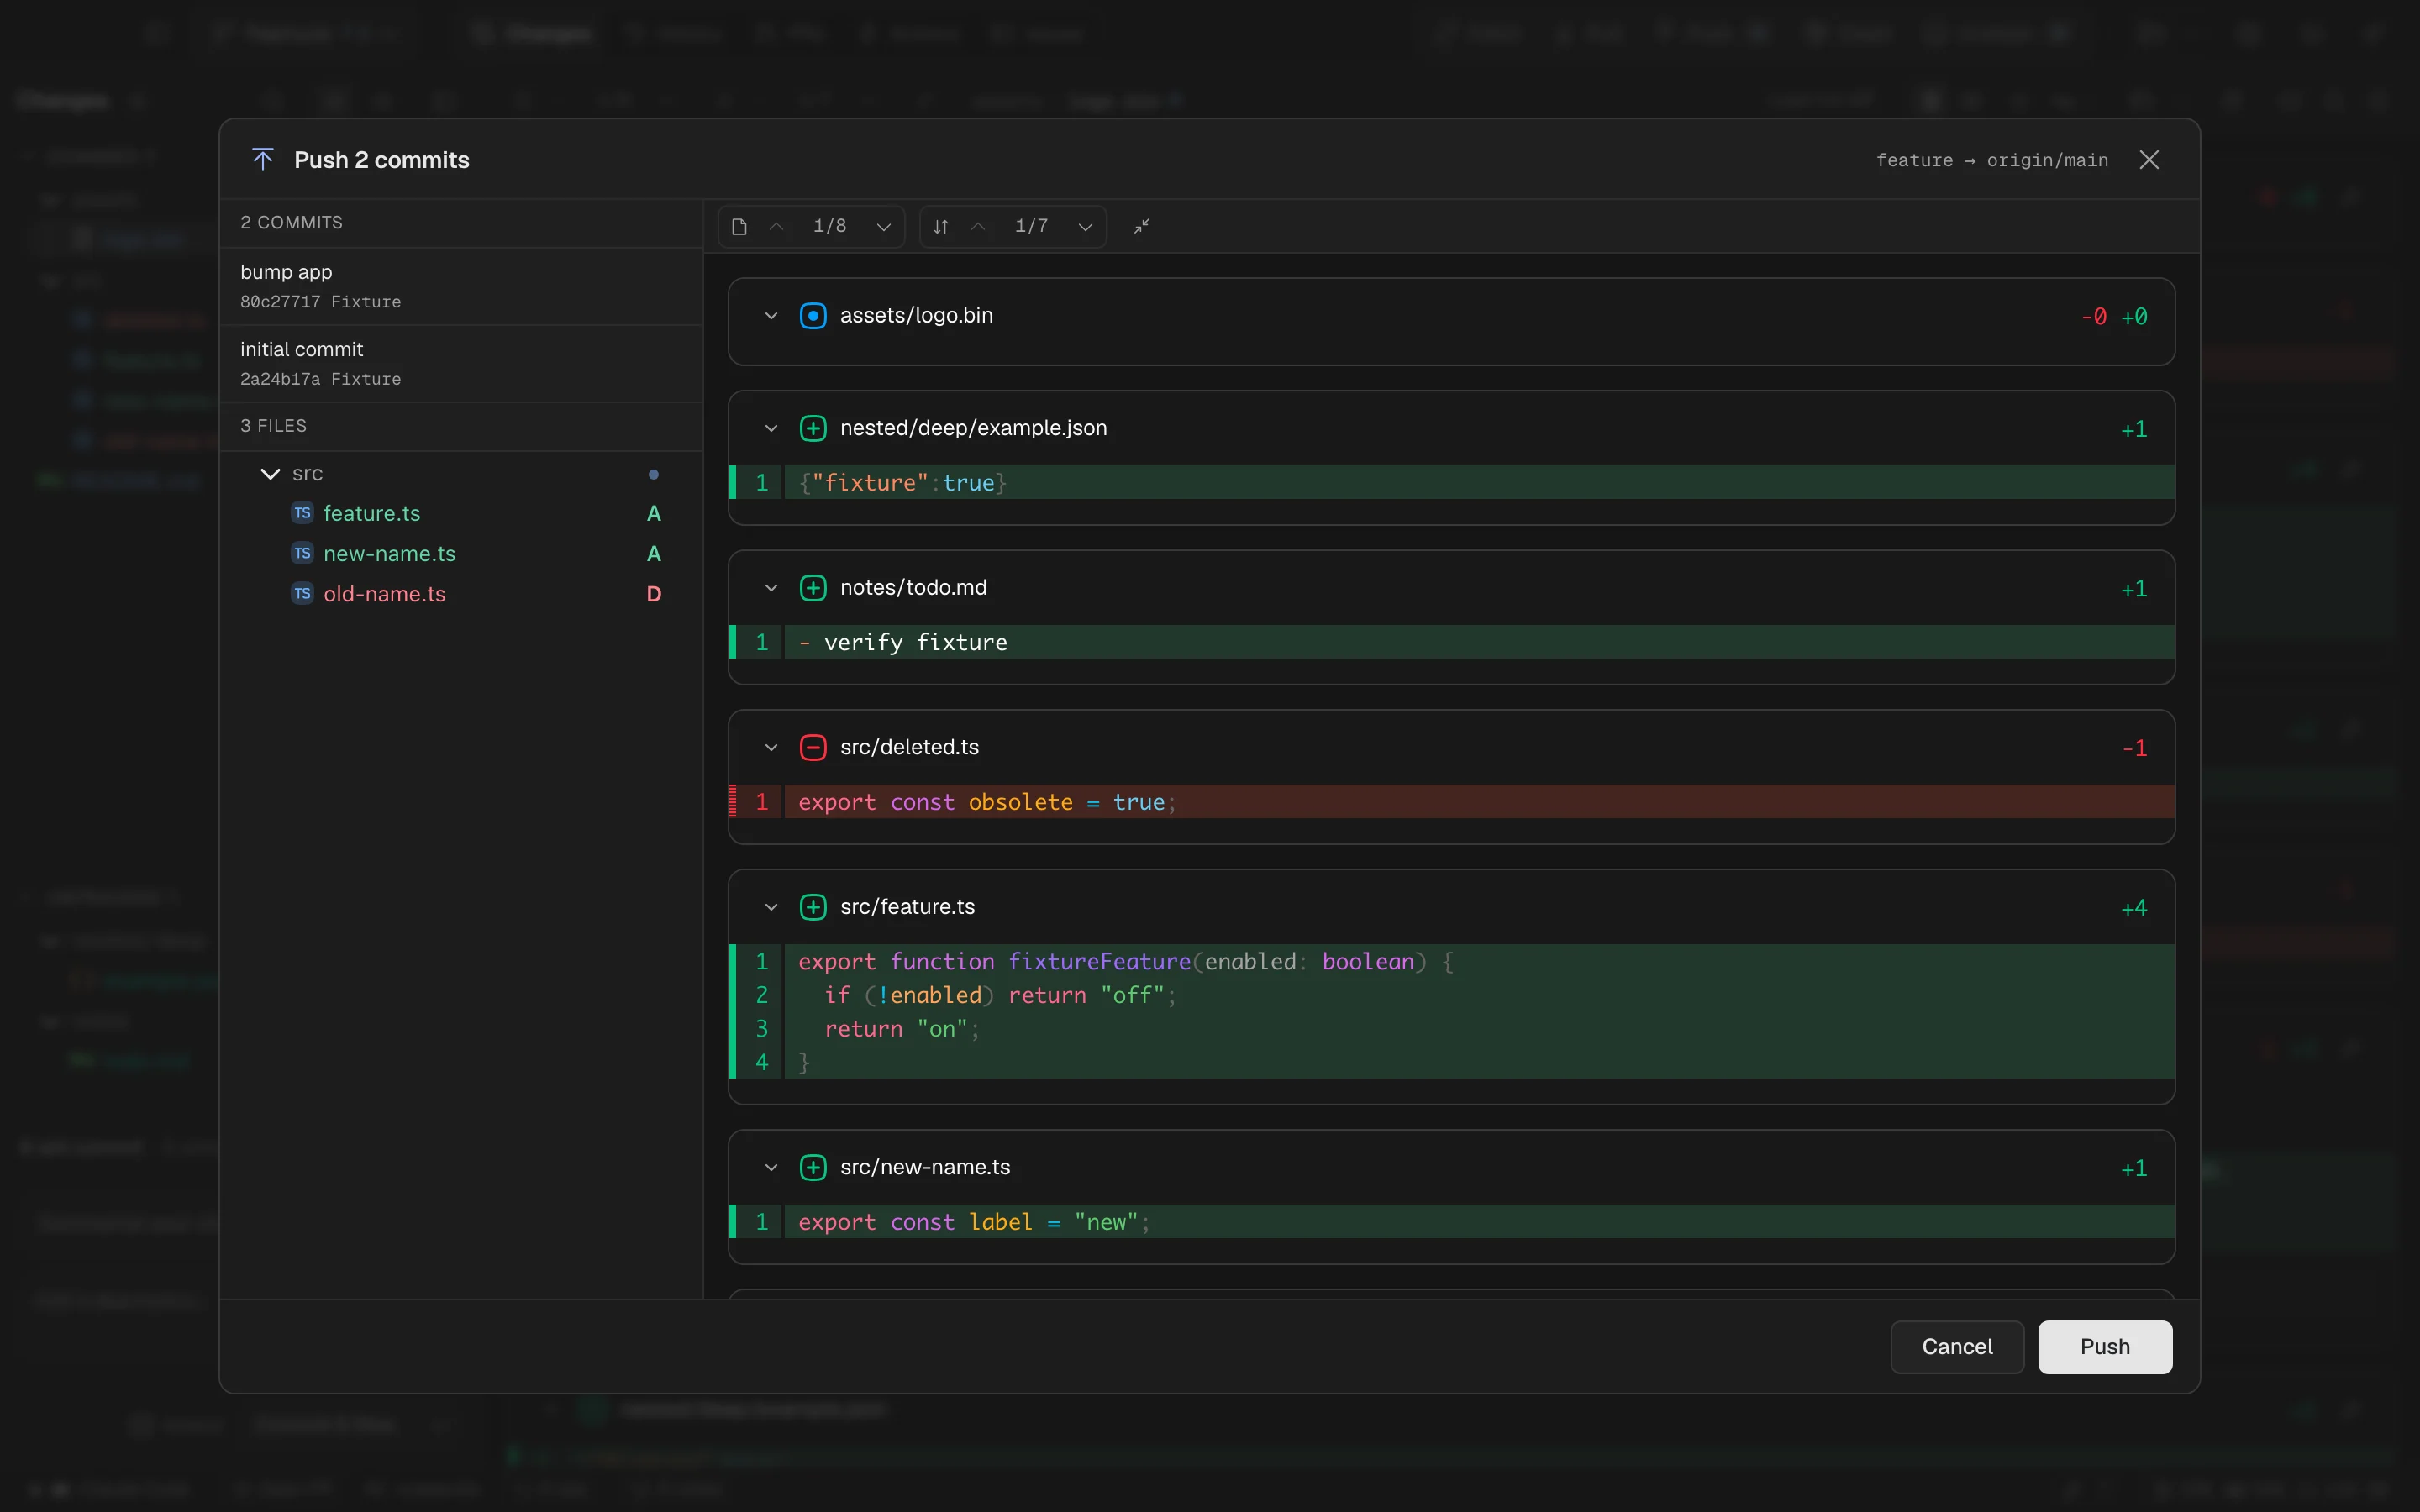The height and width of the screenshot is (1512, 2420).
Task: Collapse the nested/deep/example.json diff
Action: point(771,429)
